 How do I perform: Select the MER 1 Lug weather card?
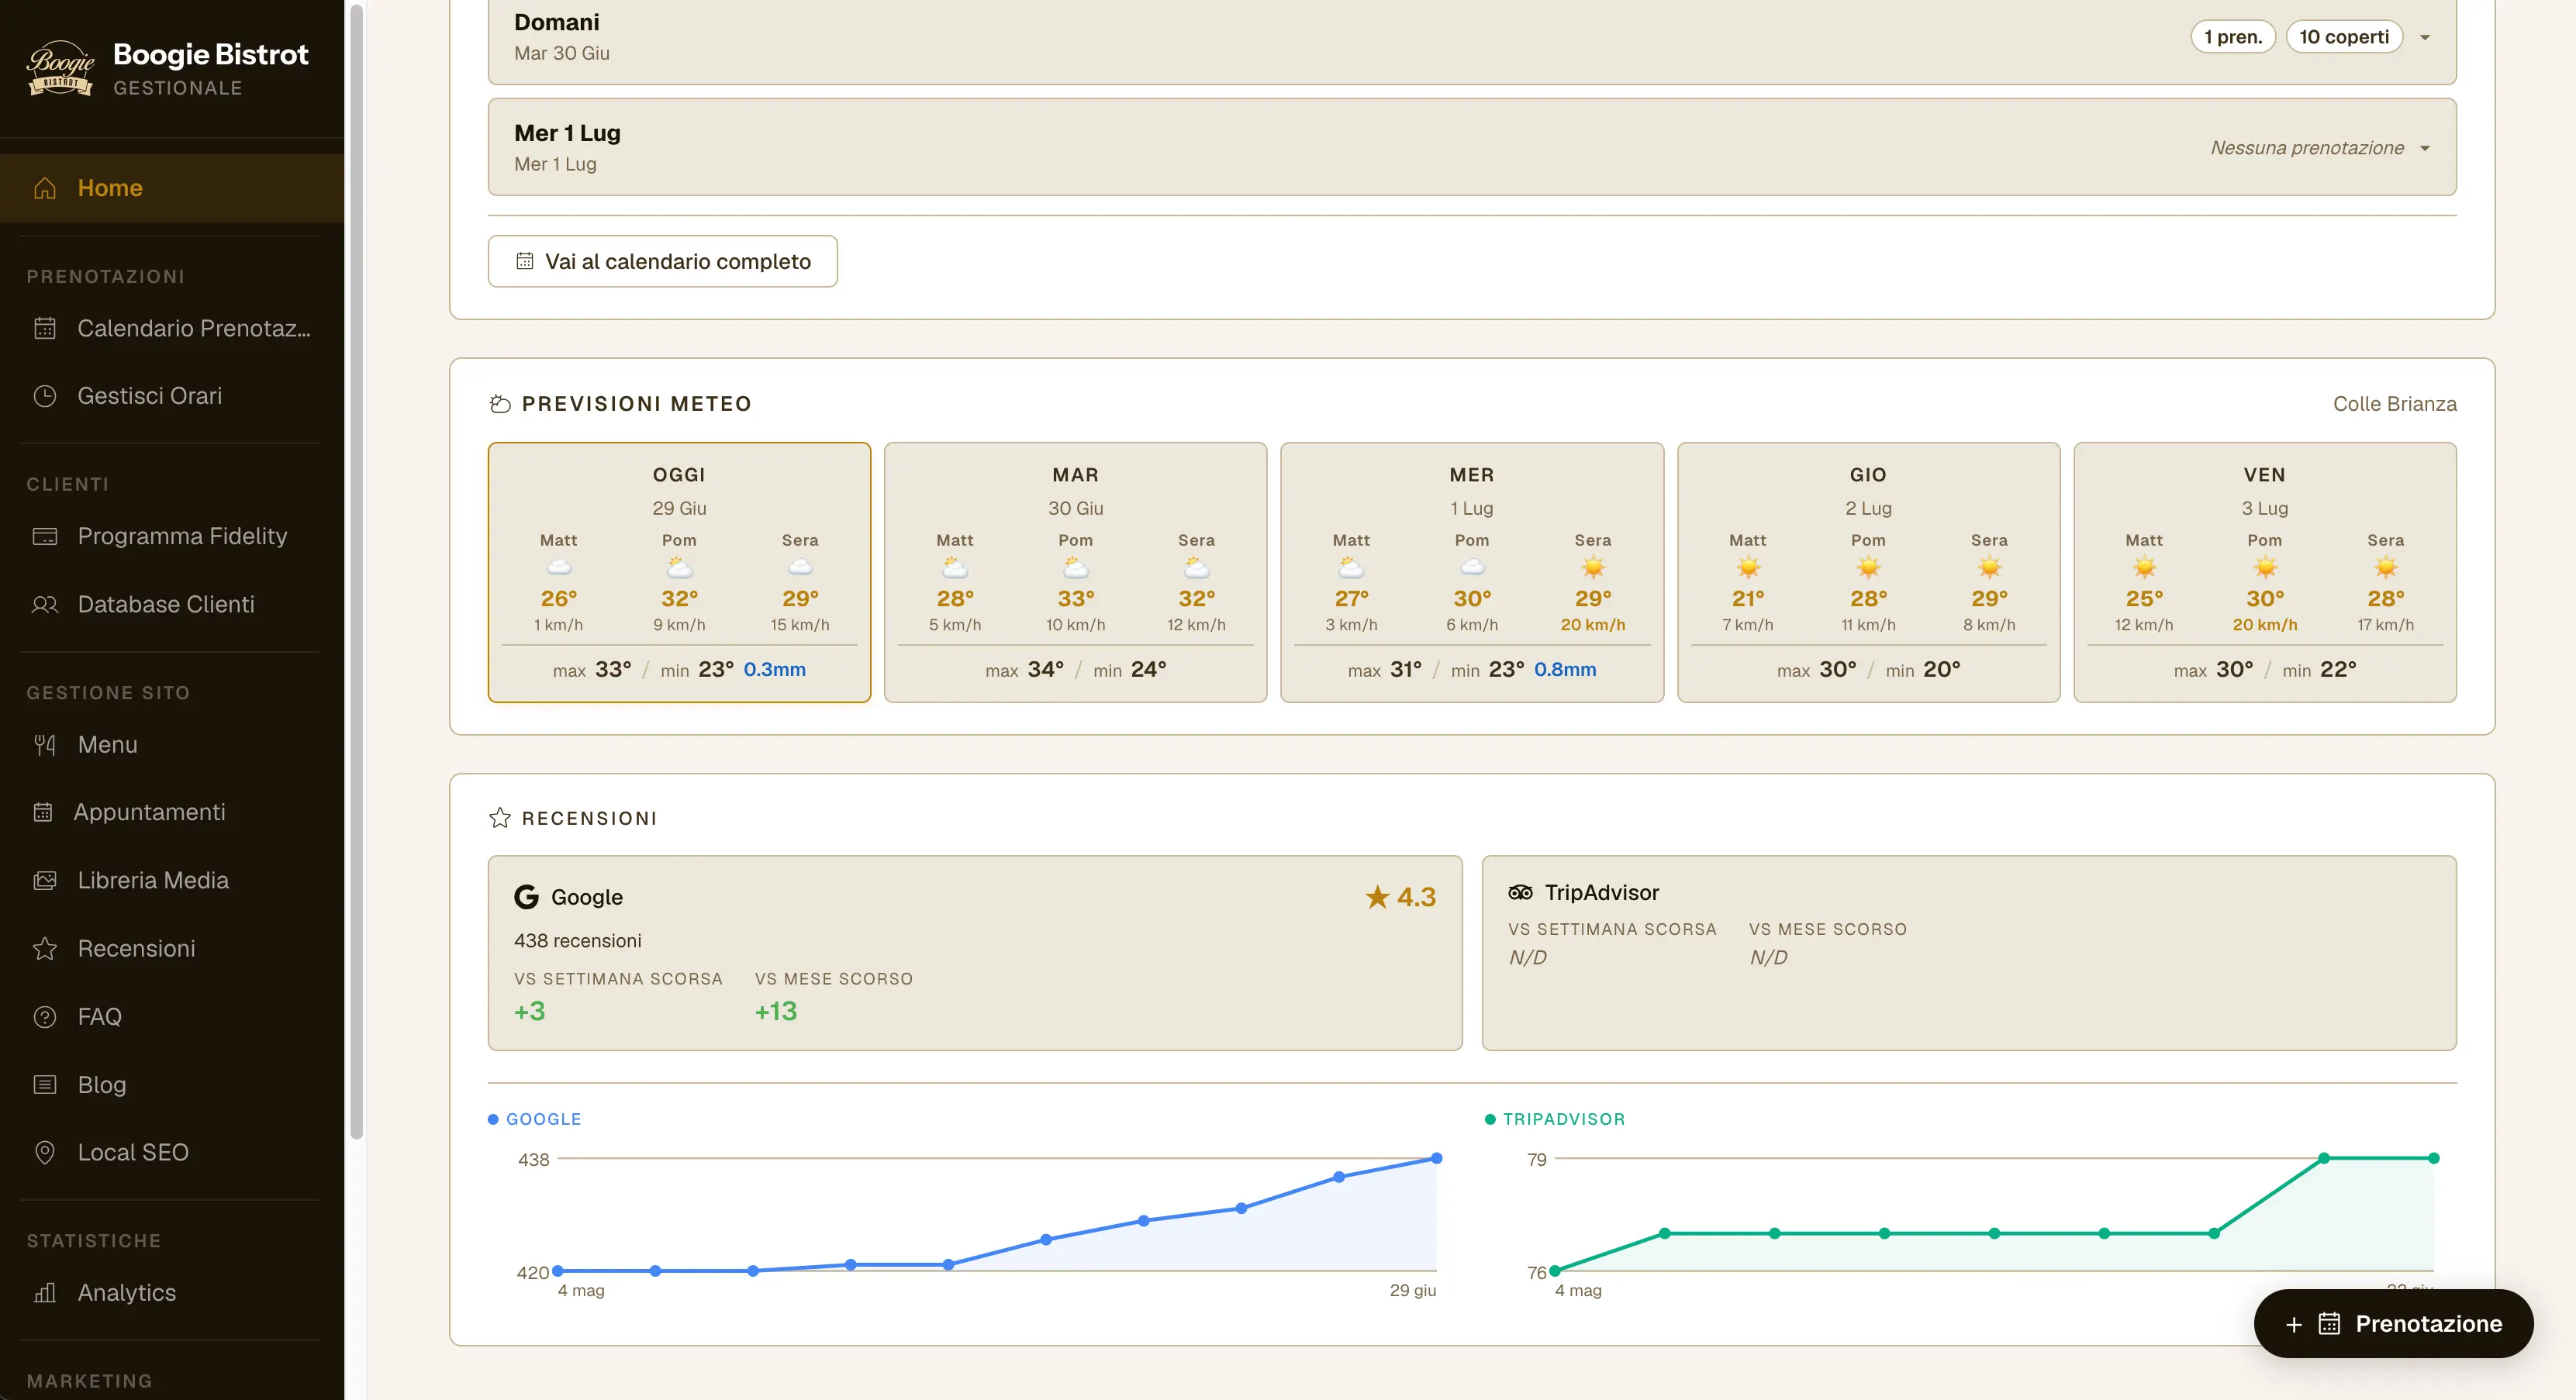(1472, 572)
